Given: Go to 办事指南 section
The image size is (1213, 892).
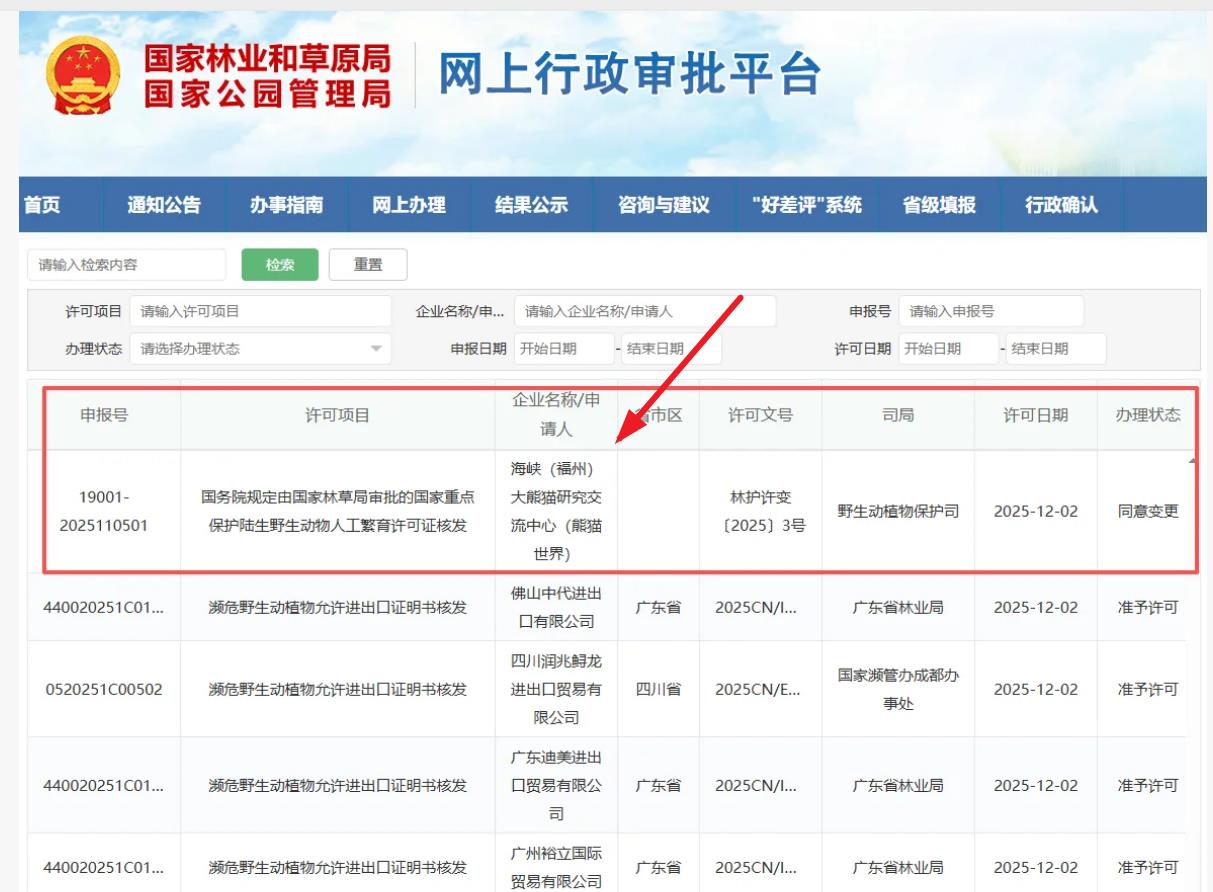Looking at the screenshot, I should point(287,205).
